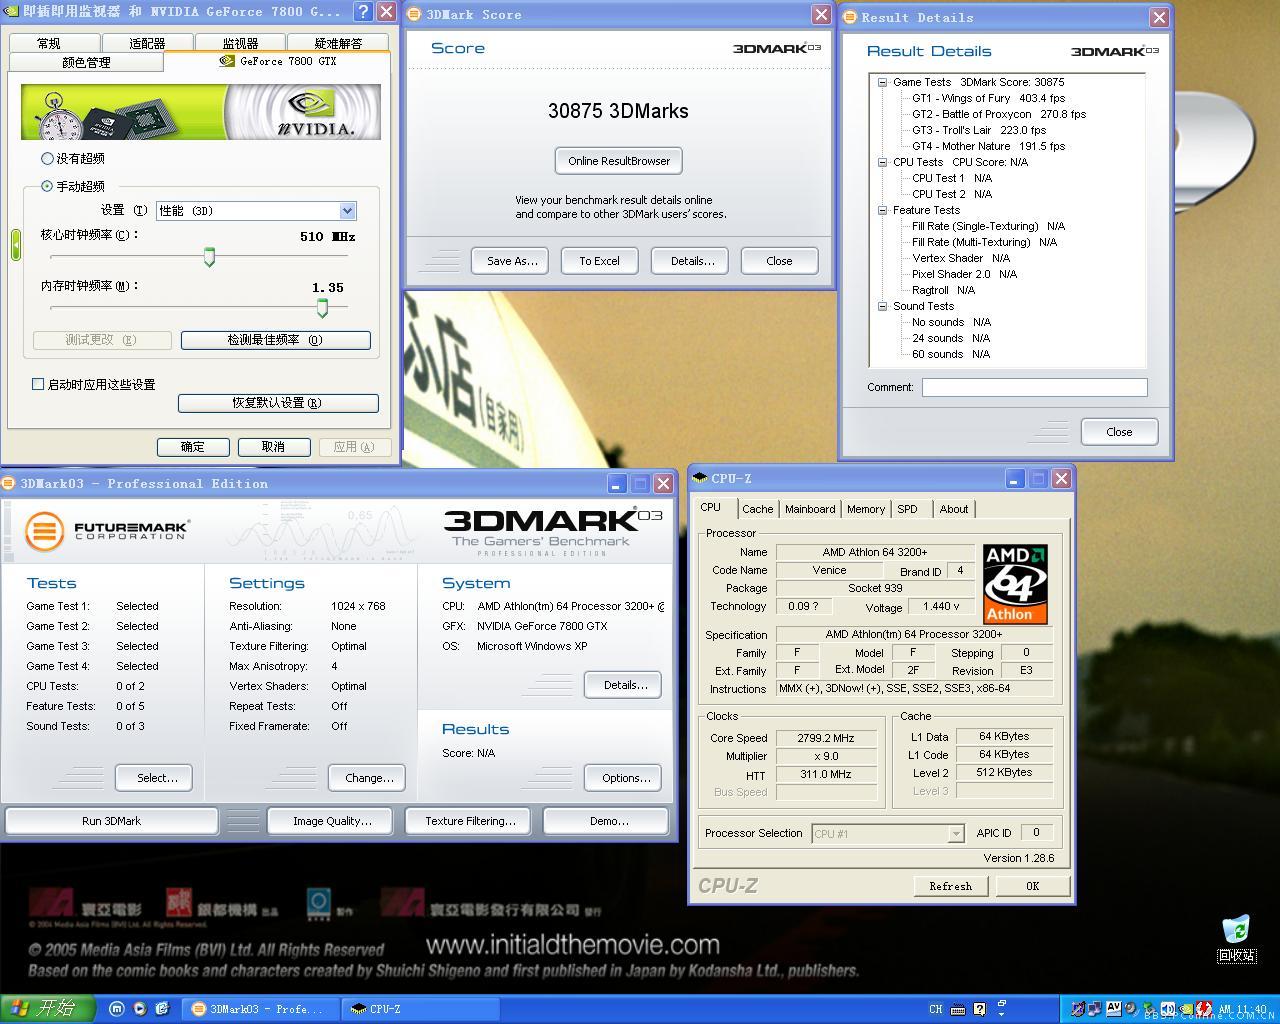Viewport: 1280px width, 1024px height.
Task: Click Texture Filtering... button
Action: (470, 821)
